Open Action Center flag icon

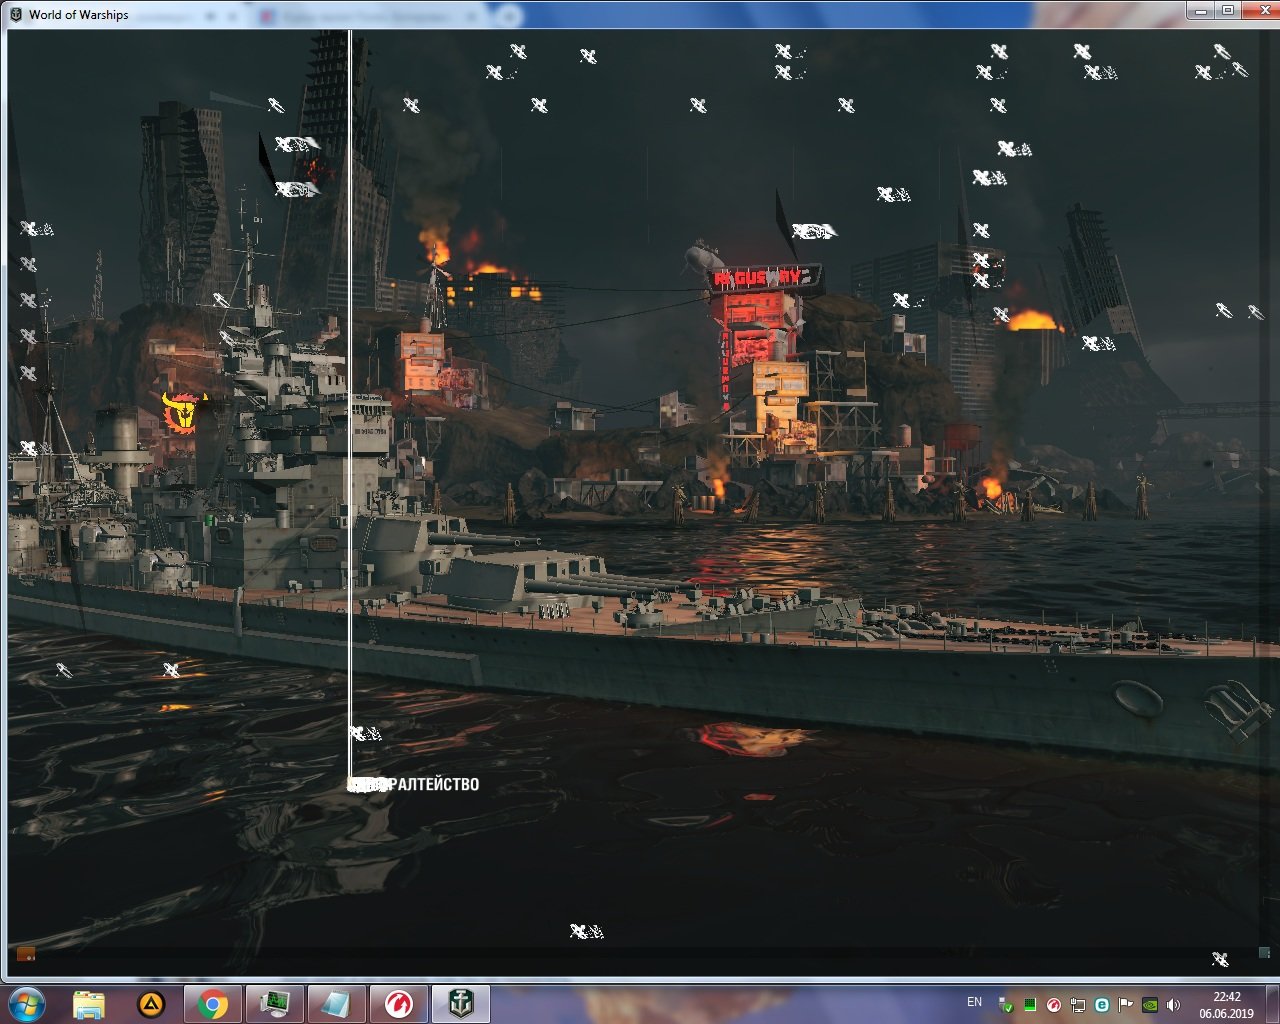pos(1125,1005)
